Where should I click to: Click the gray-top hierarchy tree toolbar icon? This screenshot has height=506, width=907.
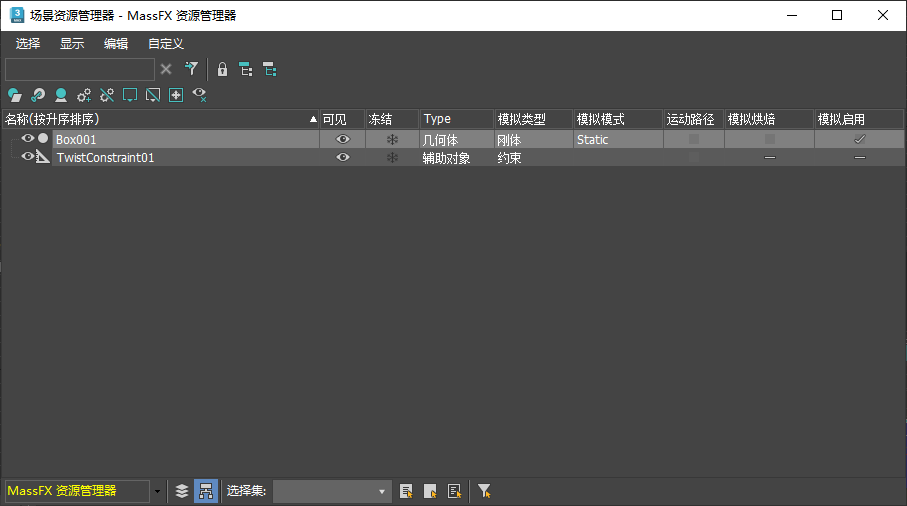(270, 69)
